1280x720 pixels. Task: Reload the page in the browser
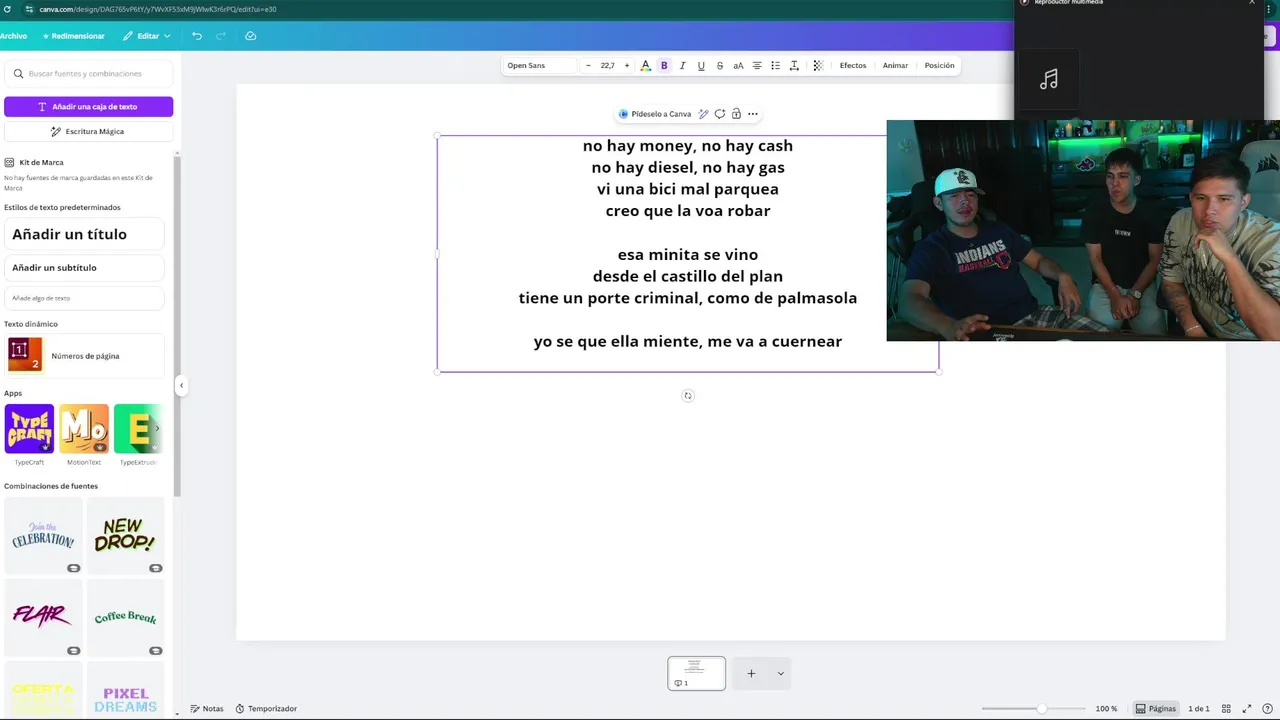(x=7, y=9)
